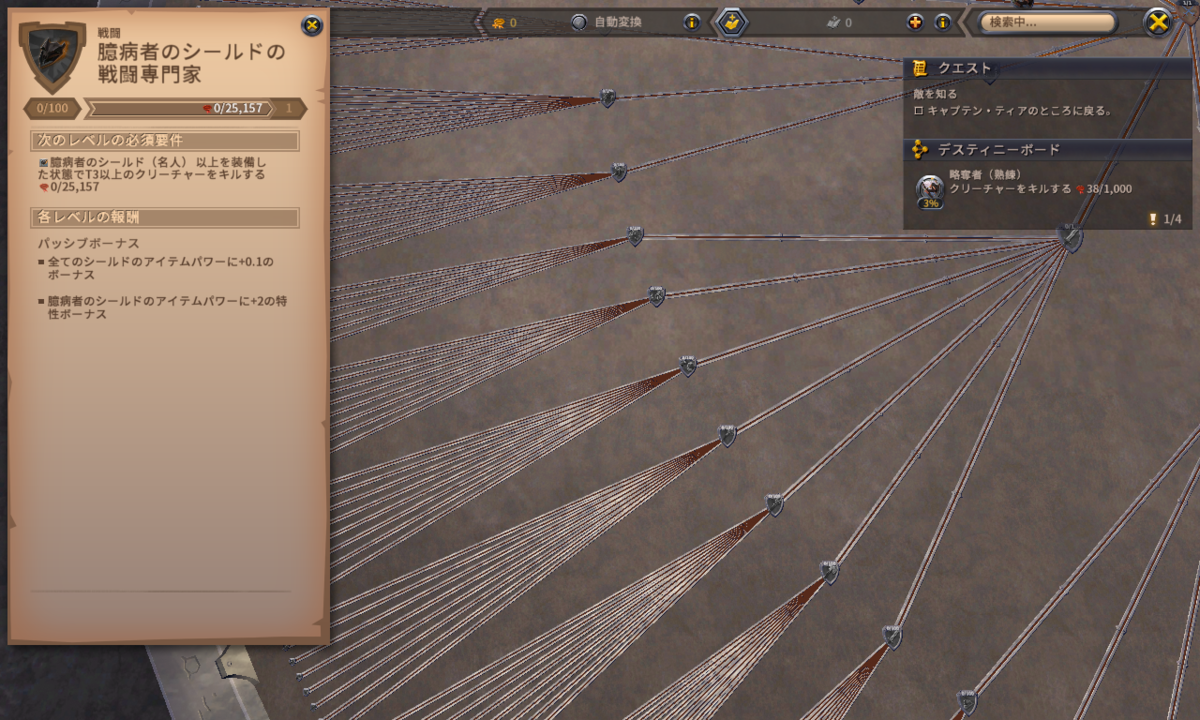Select the topmost shield node on the board
1200x720 pixels.
click(x=607, y=98)
